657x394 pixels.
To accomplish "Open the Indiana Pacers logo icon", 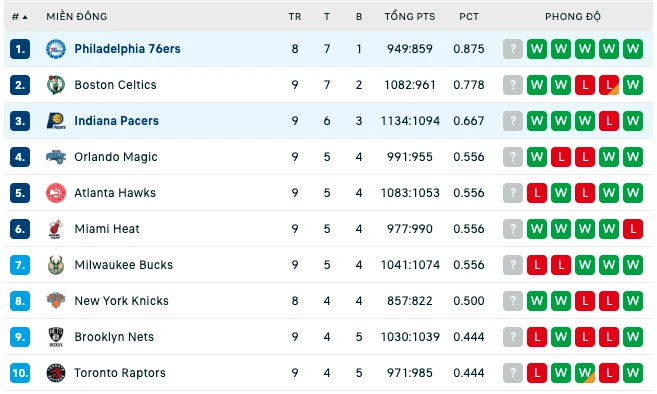I will (56, 121).
